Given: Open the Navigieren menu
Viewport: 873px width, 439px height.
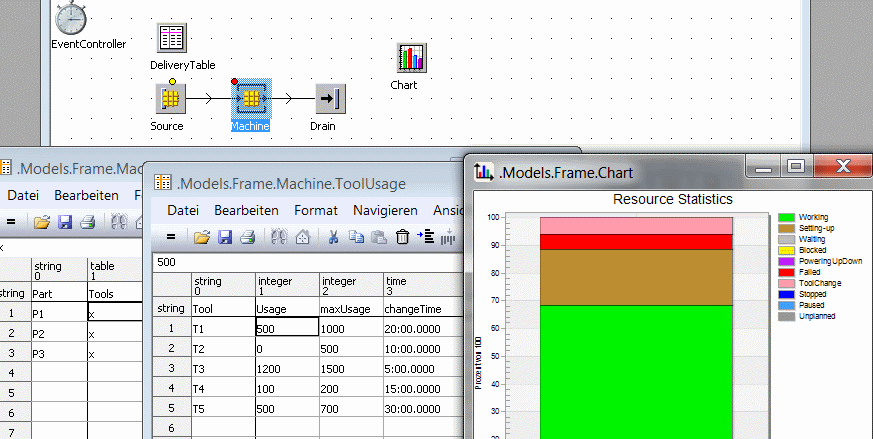Looking at the screenshot, I should (385, 211).
